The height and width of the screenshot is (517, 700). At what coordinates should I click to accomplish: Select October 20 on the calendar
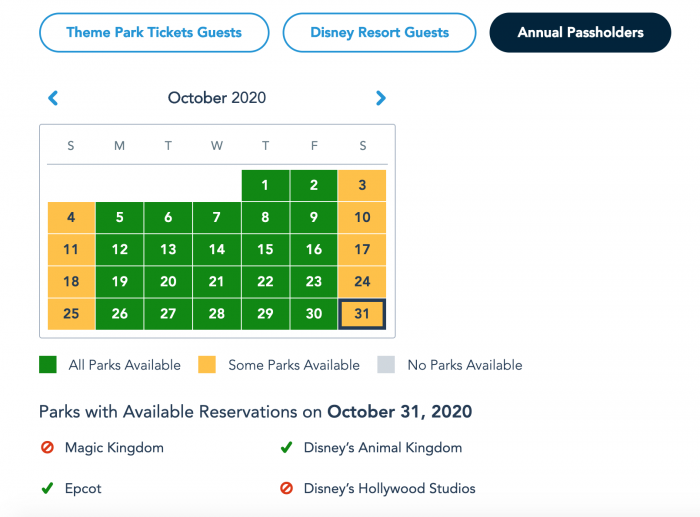click(x=168, y=282)
